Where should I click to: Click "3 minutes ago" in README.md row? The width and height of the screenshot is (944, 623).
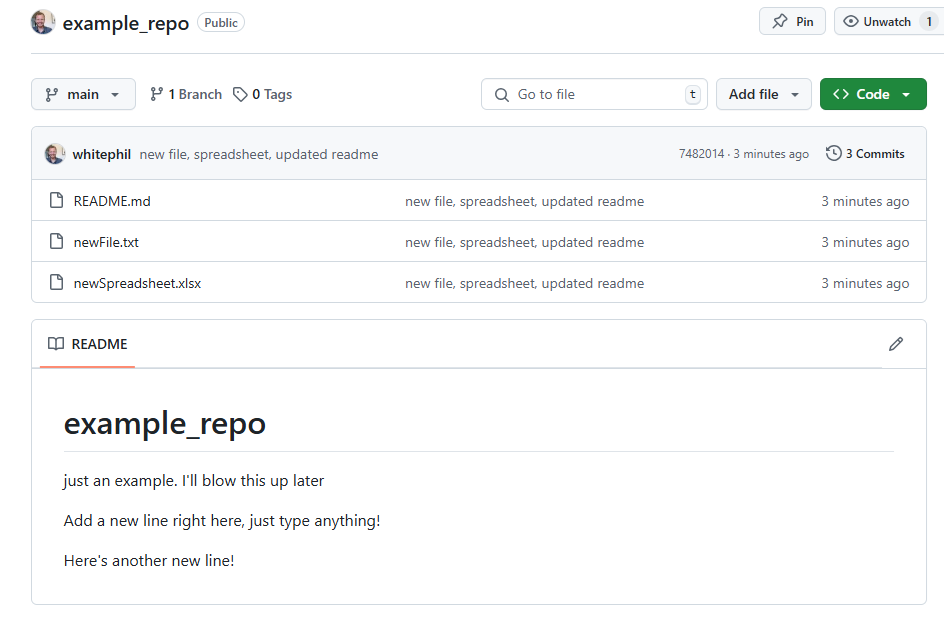(x=865, y=201)
